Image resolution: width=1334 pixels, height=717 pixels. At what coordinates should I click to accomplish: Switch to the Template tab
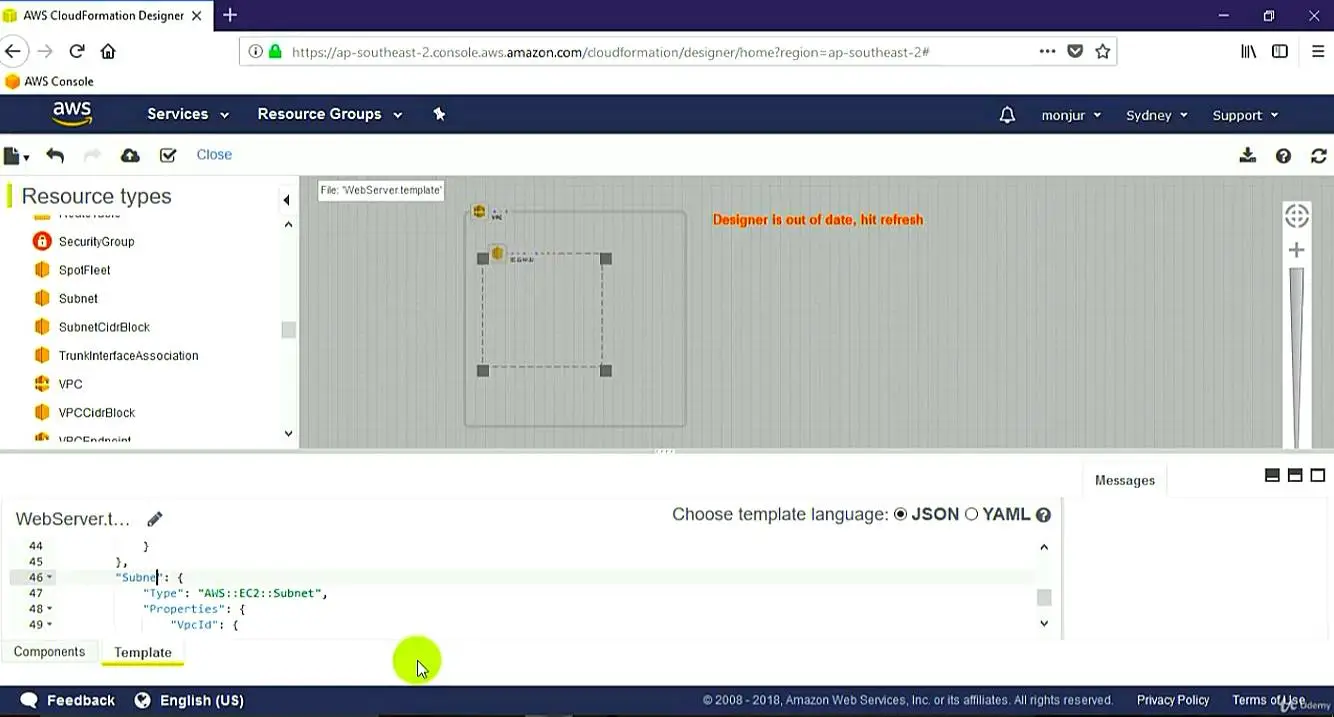point(143,652)
